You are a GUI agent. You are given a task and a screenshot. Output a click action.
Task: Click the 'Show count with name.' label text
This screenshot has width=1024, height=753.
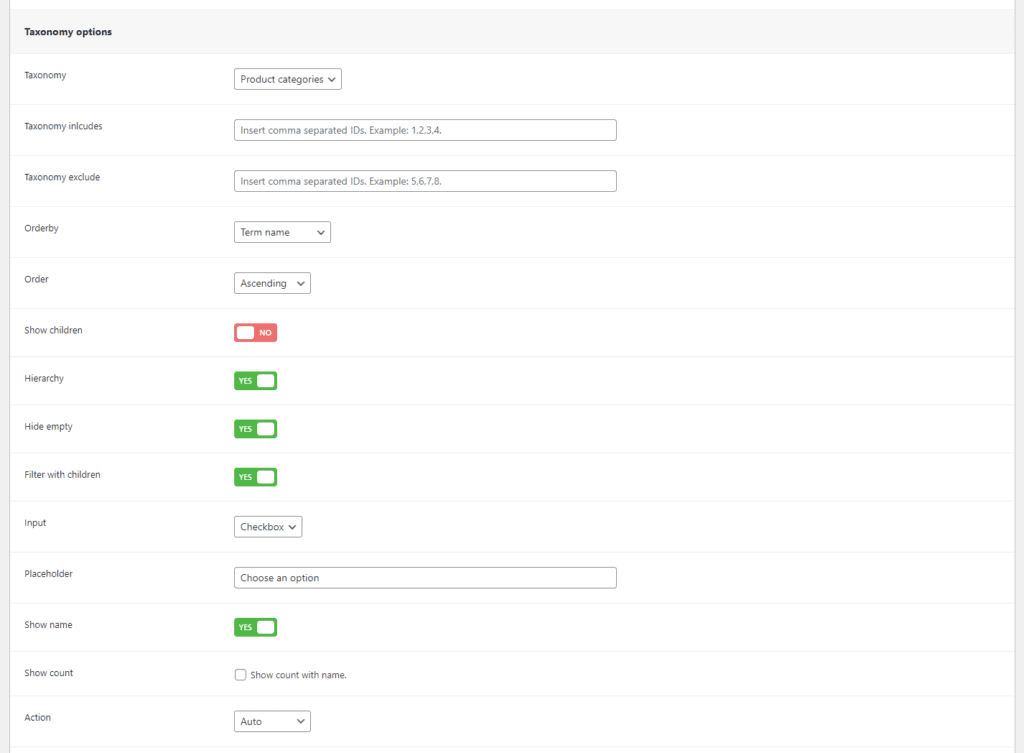point(298,675)
